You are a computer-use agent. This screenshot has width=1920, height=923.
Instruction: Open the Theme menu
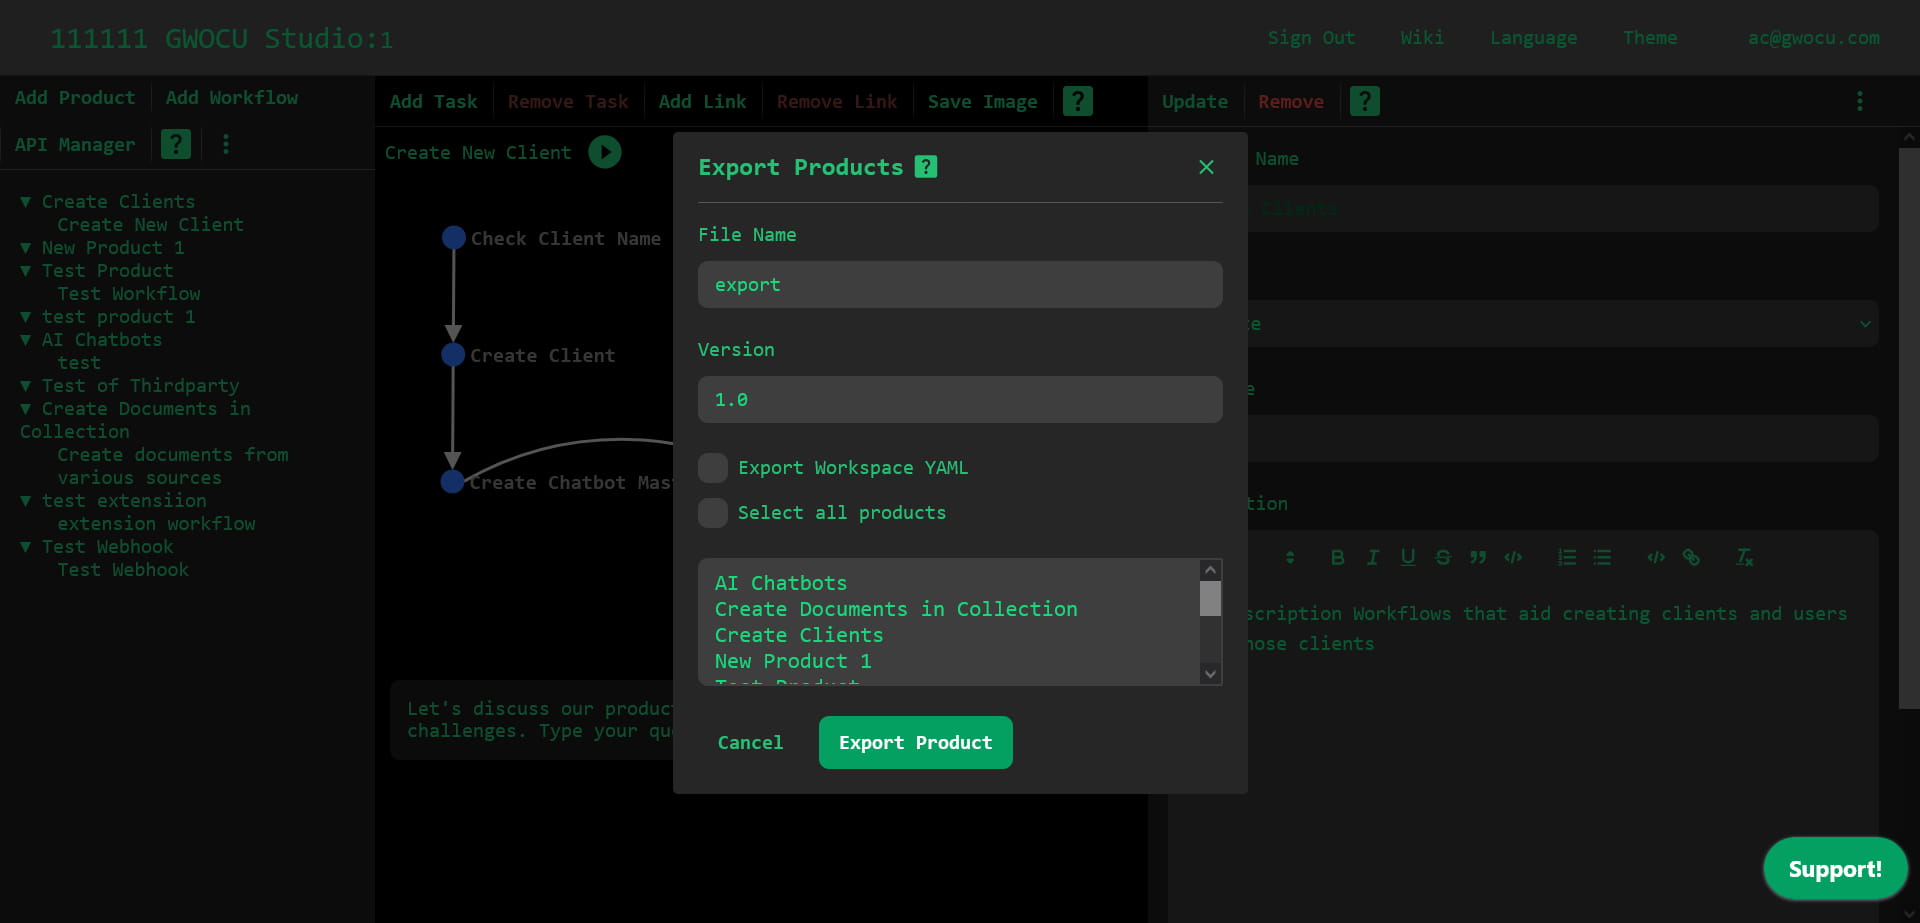pyautogui.click(x=1650, y=38)
